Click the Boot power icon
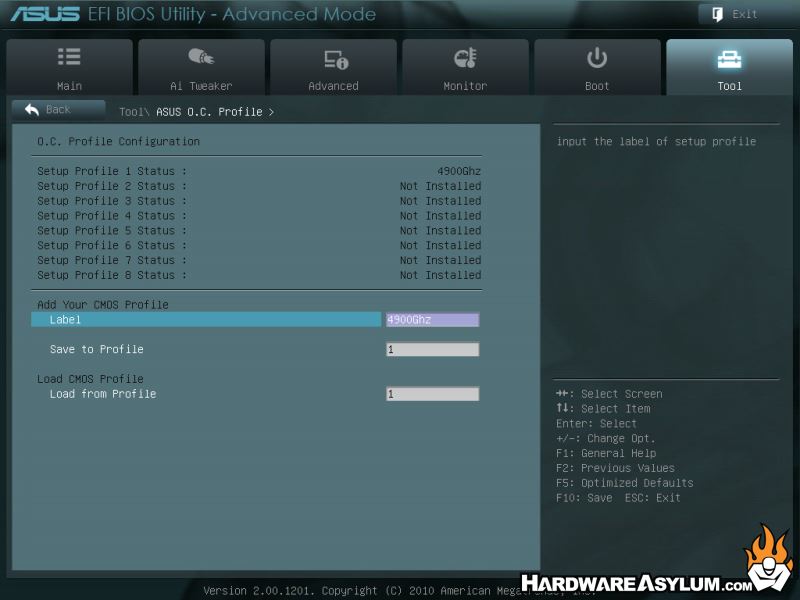 tap(596, 58)
